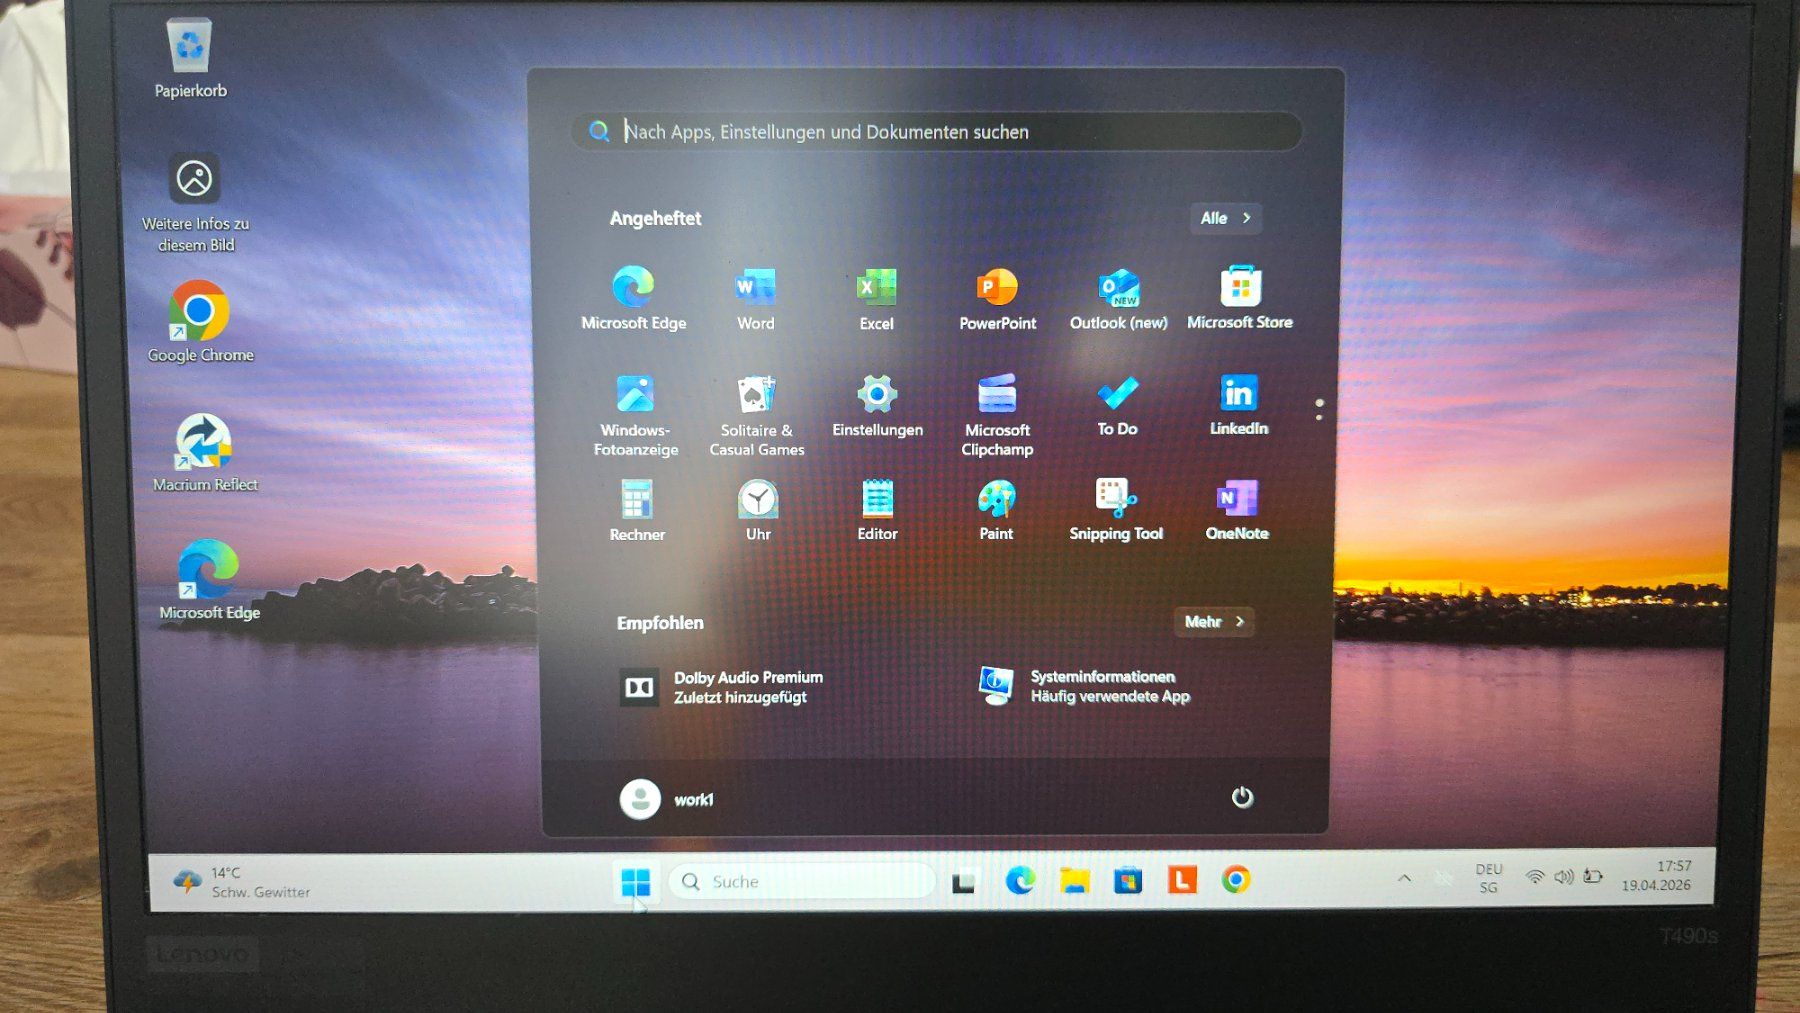Focus the Start menu search field
Image resolution: width=1800 pixels, height=1013 pixels.
937,131
